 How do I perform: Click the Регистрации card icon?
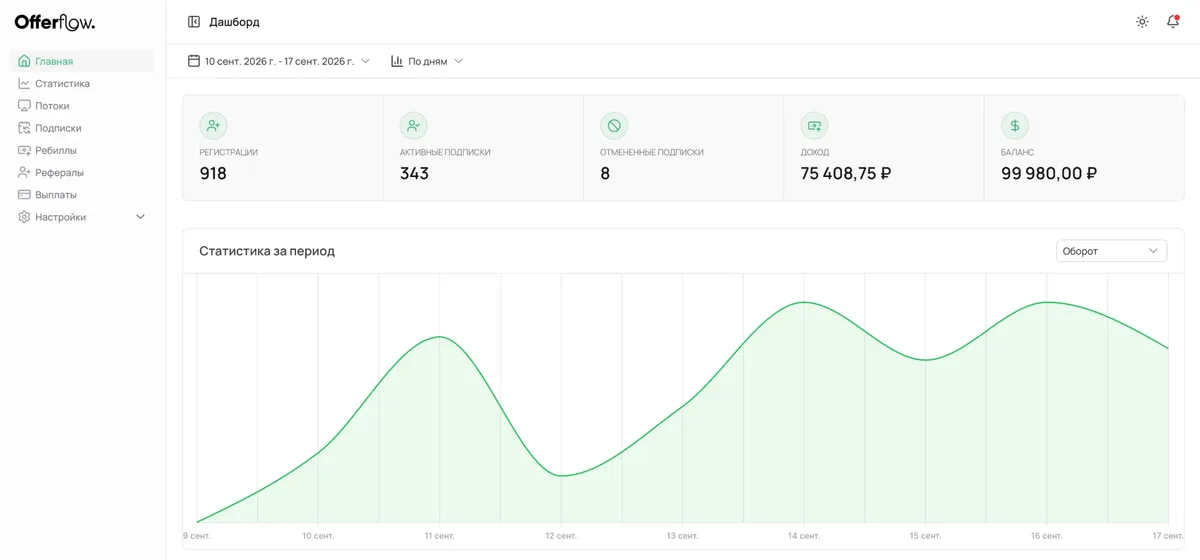tap(213, 126)
